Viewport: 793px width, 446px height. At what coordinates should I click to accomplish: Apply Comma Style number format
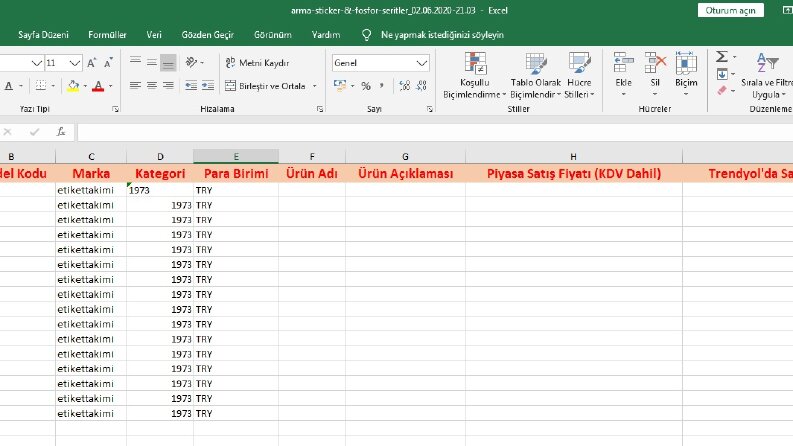coord(382,85)
